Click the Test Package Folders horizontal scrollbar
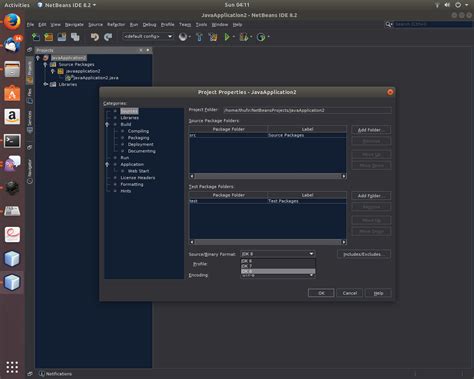The width and height of the screenshot is (474, 379). (268, 242)
